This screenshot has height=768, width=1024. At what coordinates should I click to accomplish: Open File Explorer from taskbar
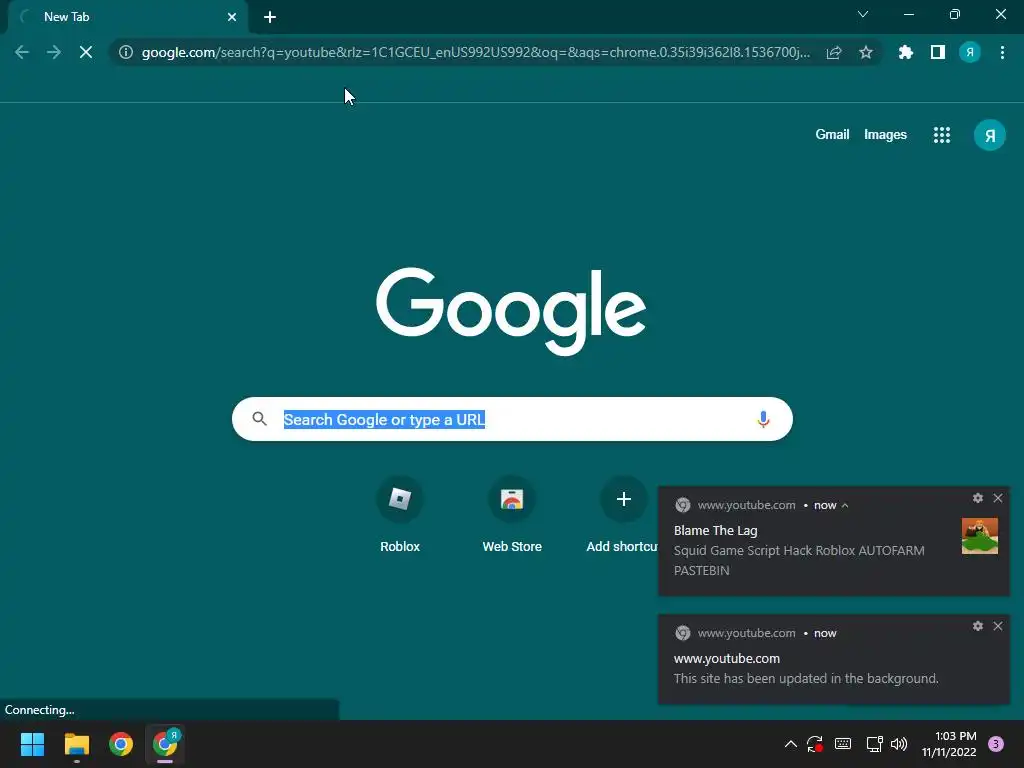tap(76, 744)
